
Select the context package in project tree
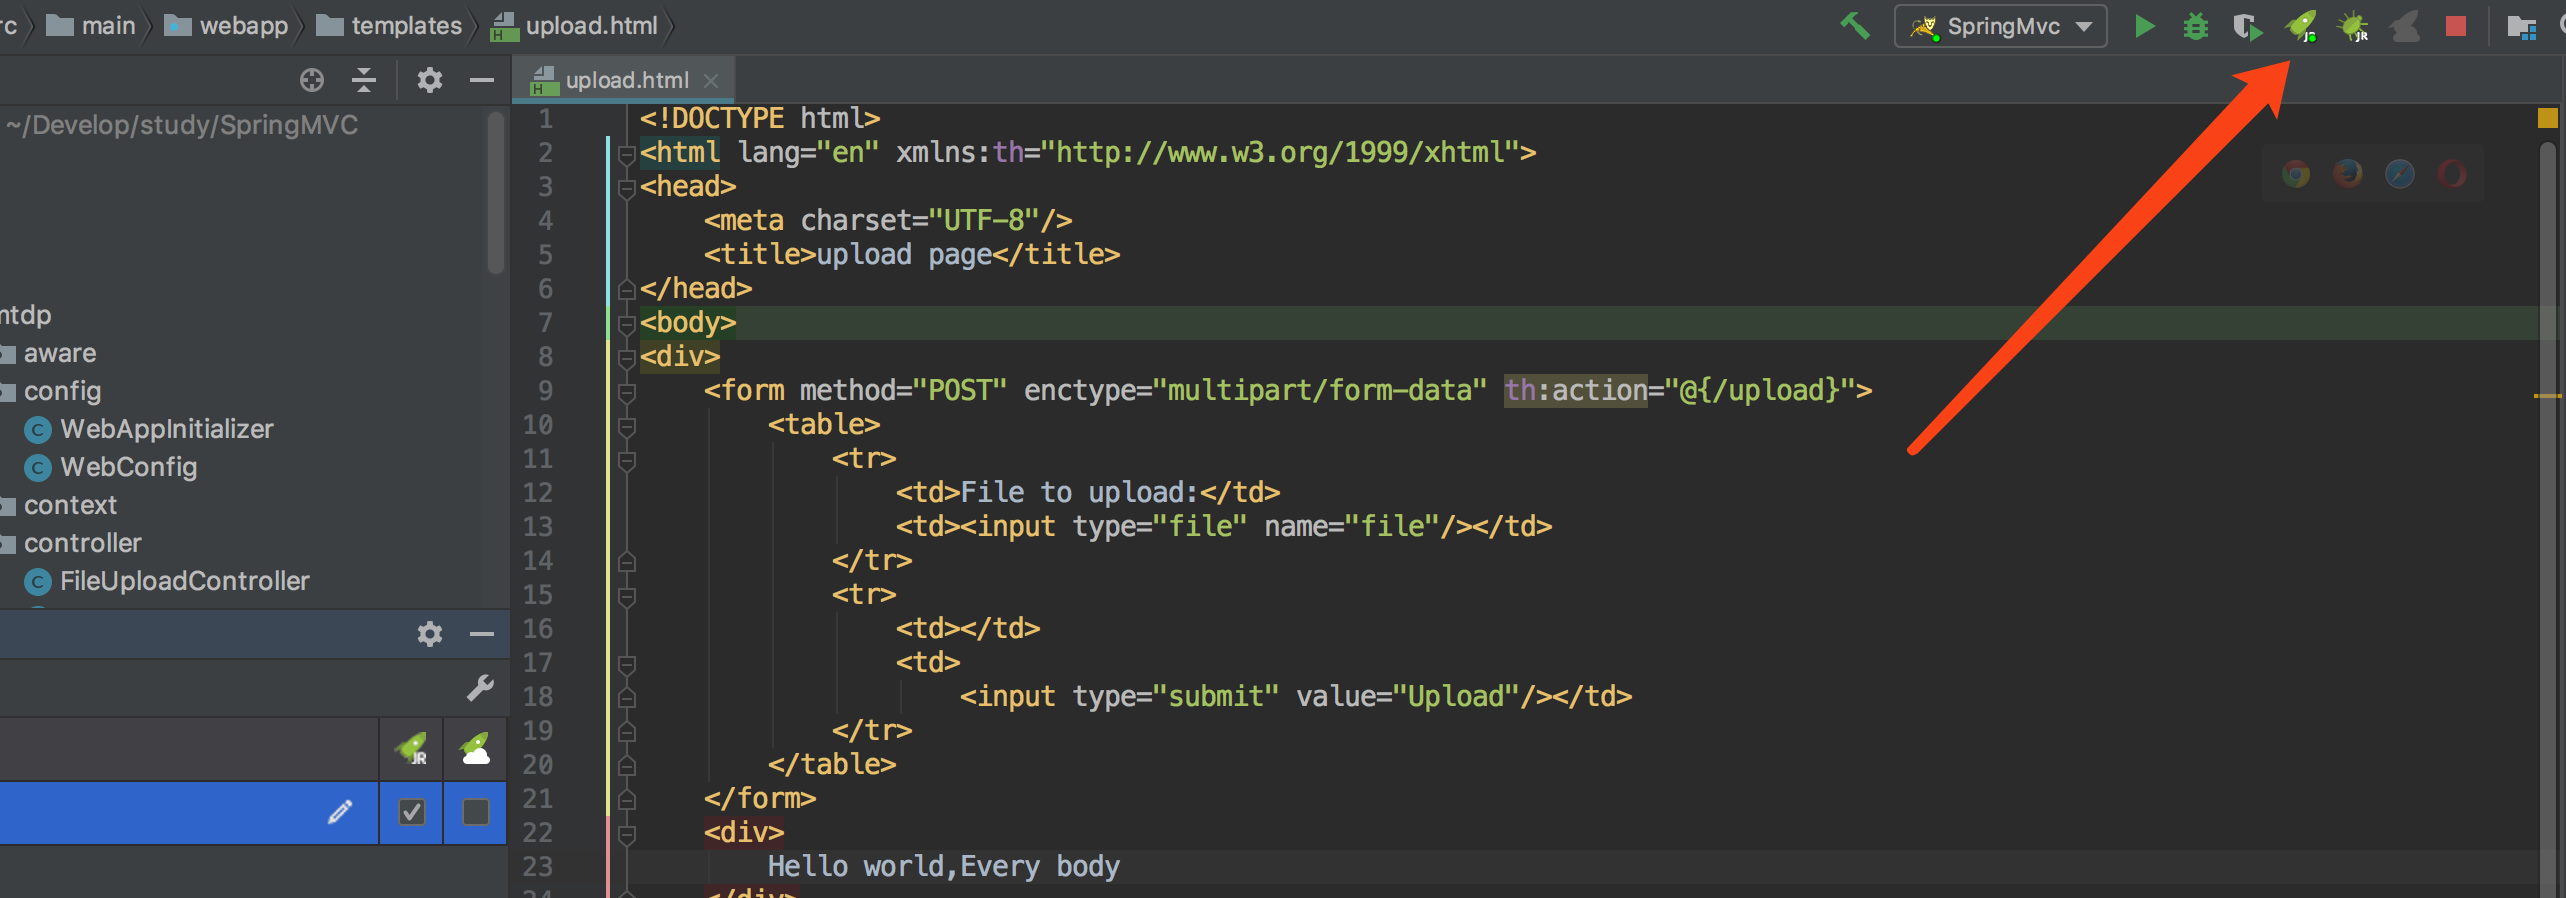(x=70, y=505)
